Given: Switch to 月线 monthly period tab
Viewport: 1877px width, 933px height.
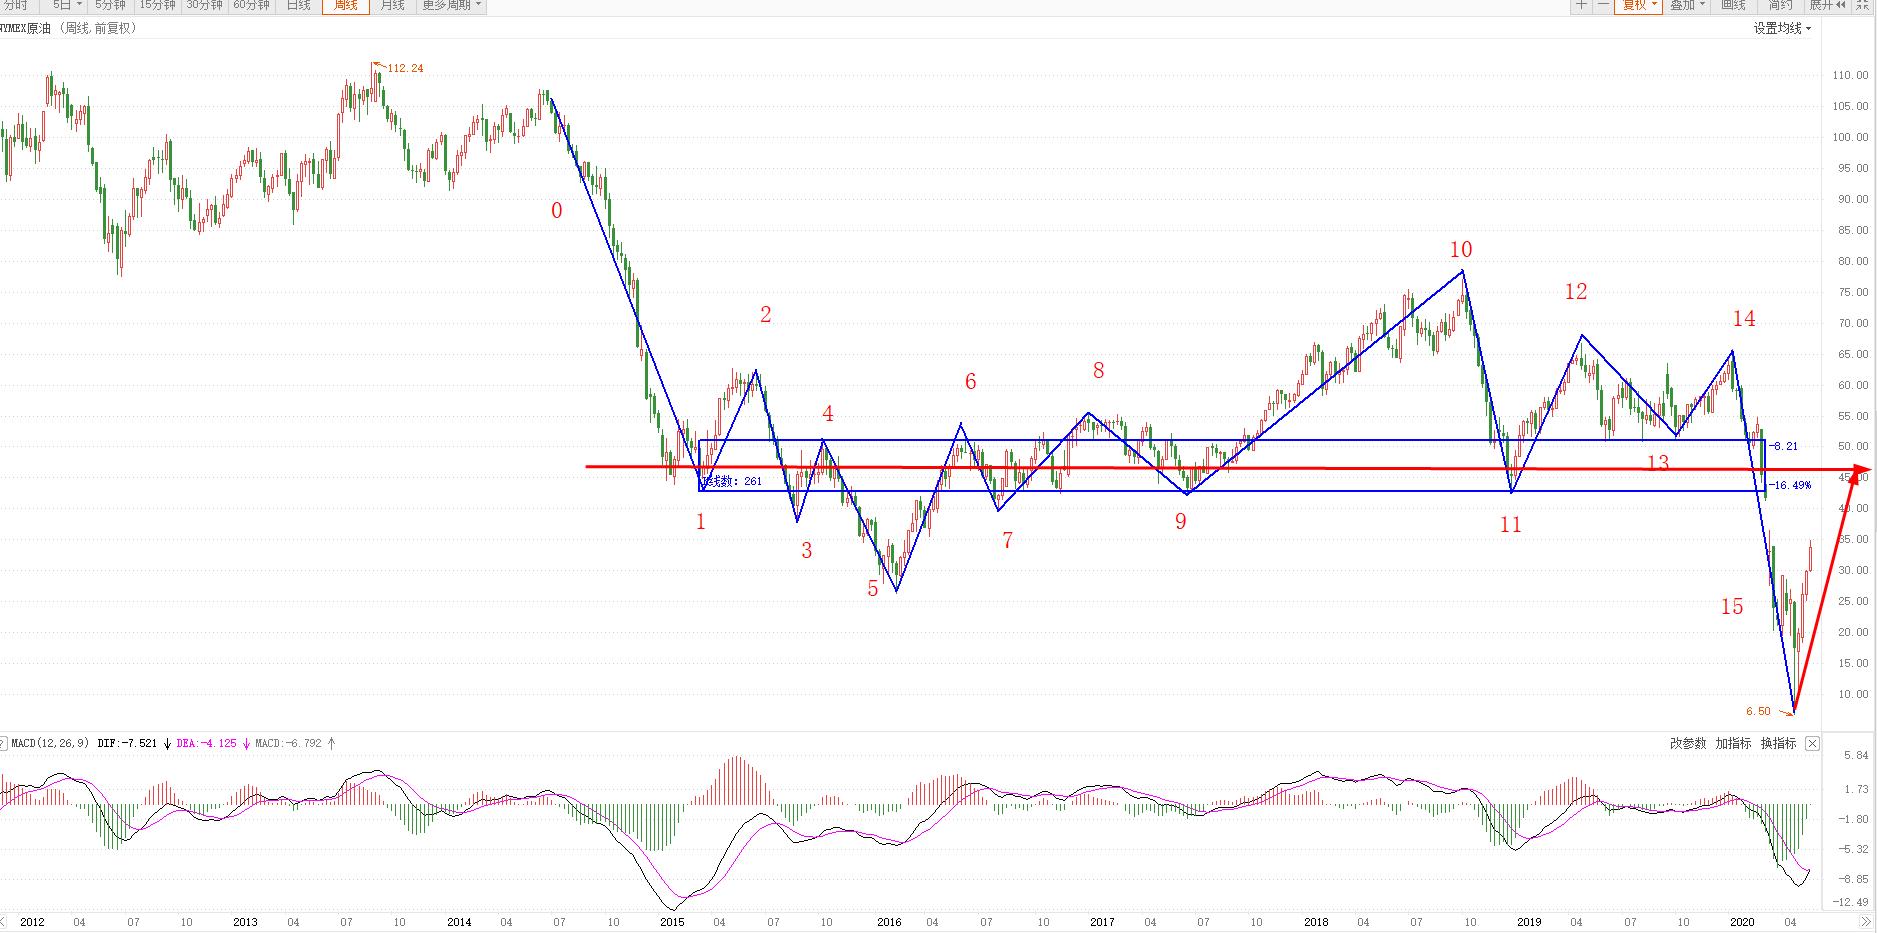Looking at the screenshot, I should [x=393, y=5].
